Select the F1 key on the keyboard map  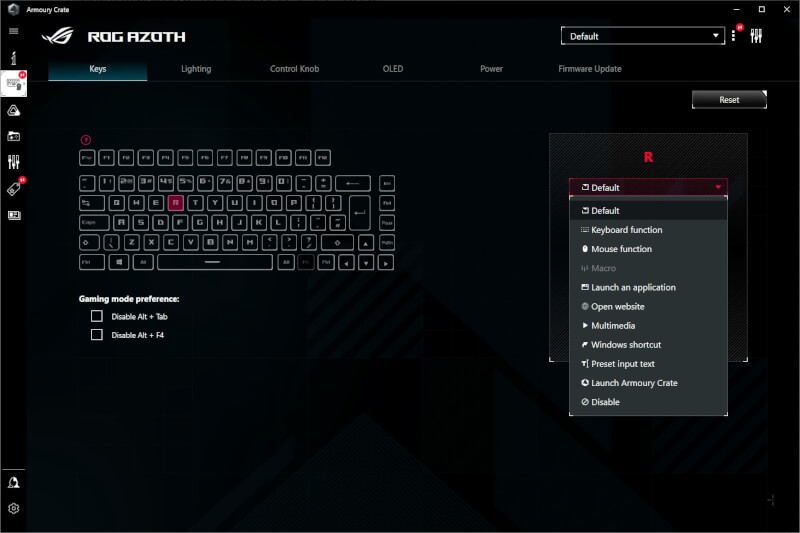[107, 158]
